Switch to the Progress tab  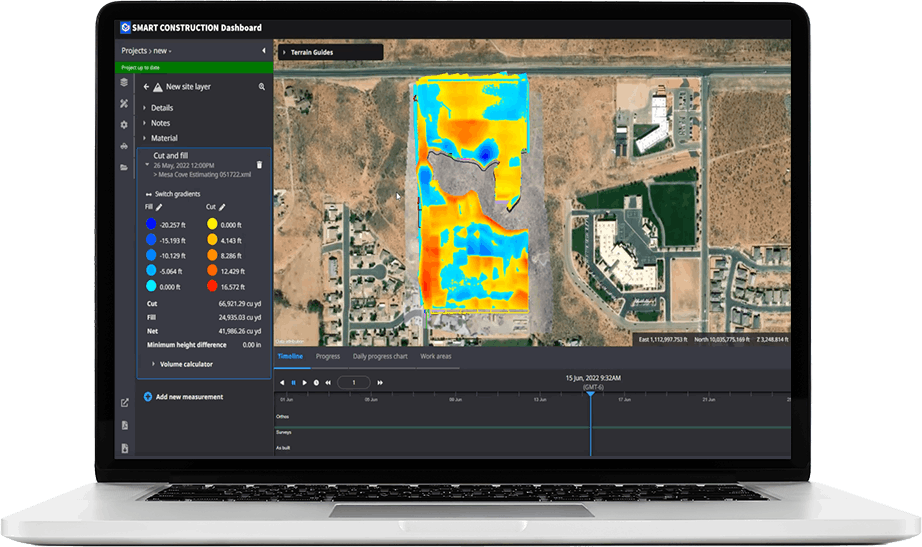click(x=328, y=356)
